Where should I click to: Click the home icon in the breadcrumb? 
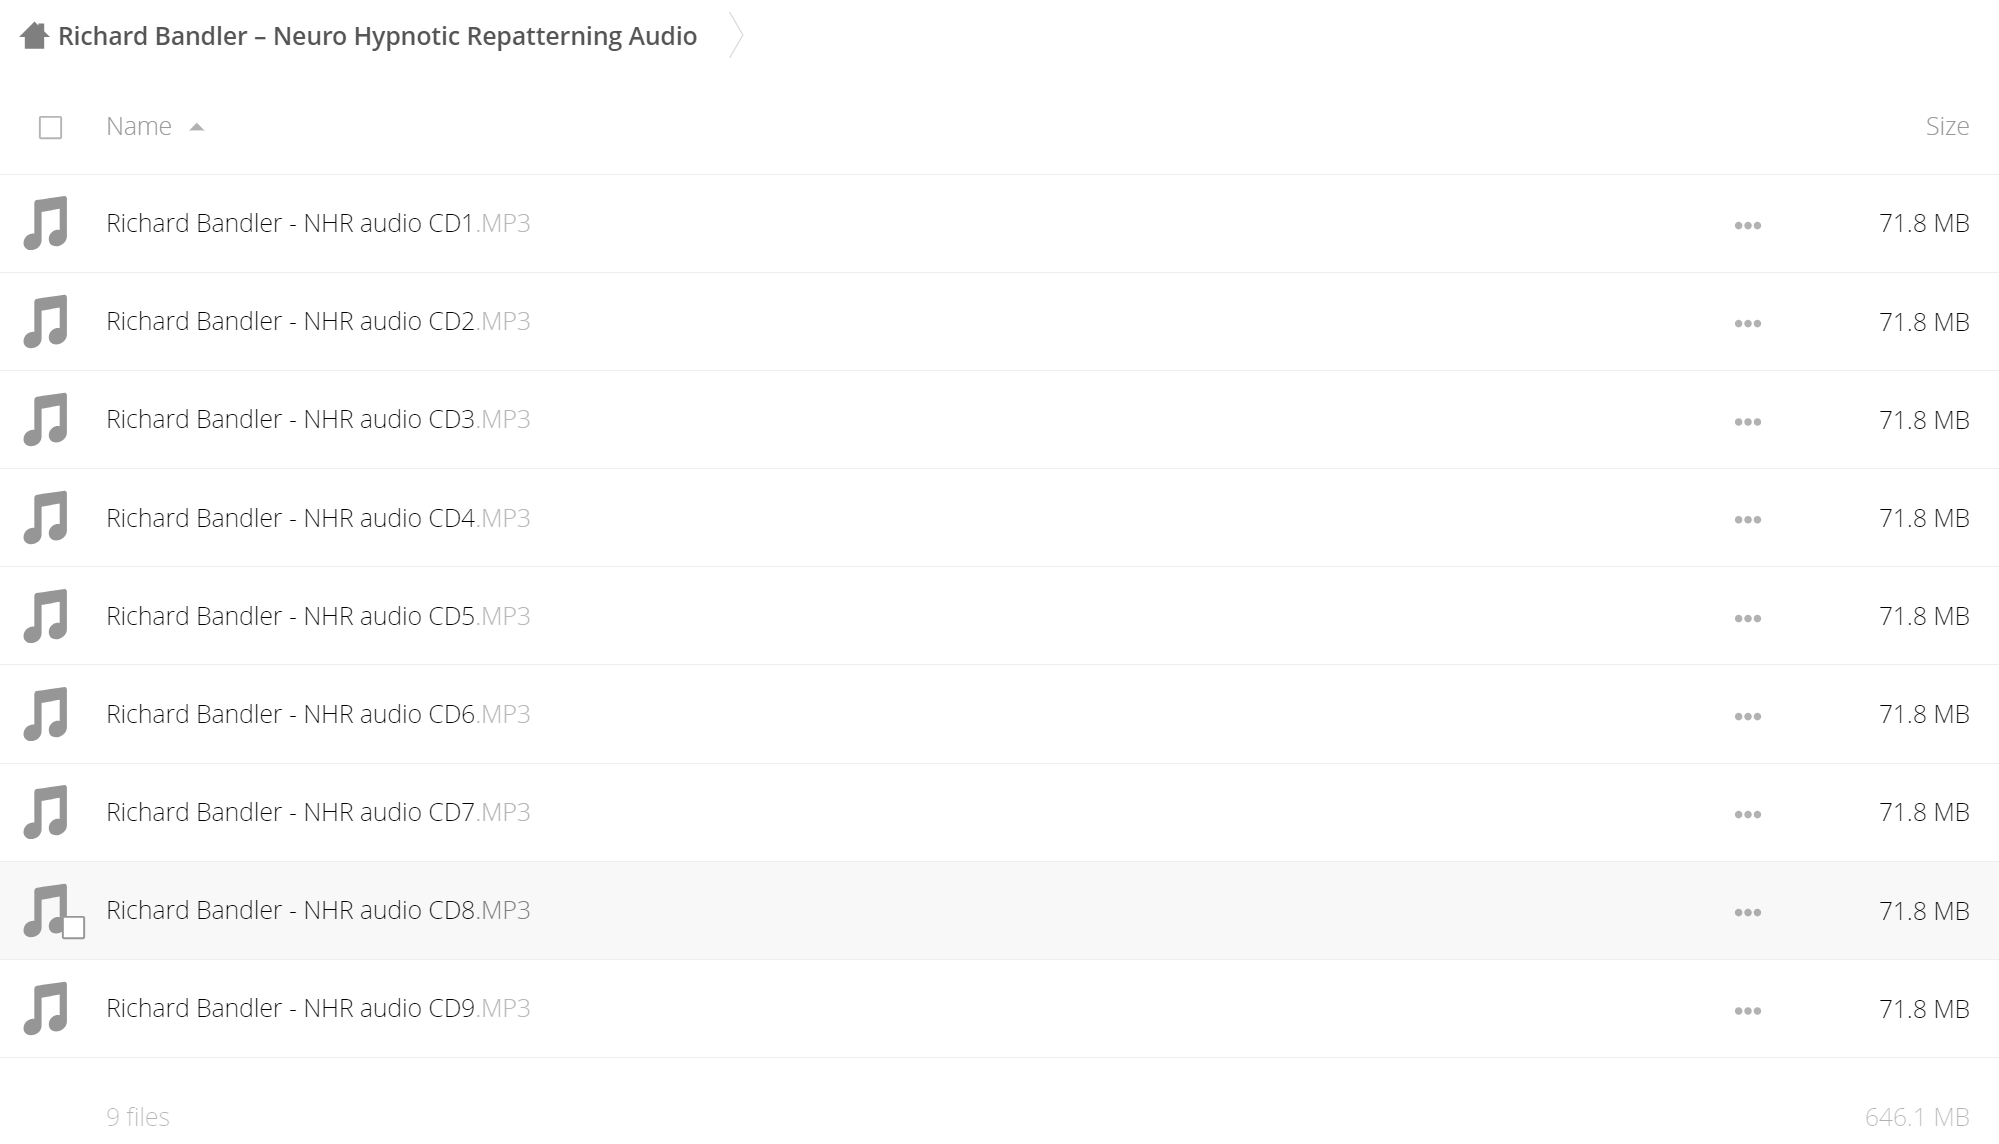click(x=34, y=36)
